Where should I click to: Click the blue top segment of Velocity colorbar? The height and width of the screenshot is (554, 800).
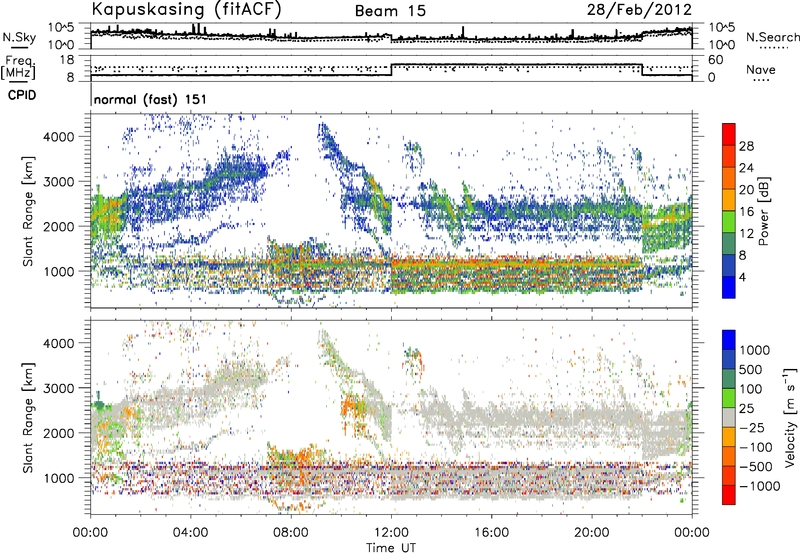click(x=729, y=340)
